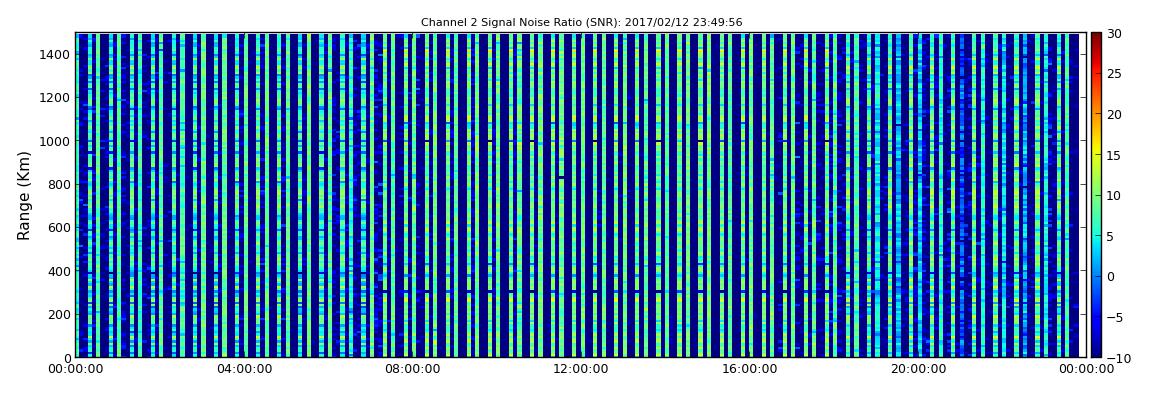Viewport: 1150px width, 407px height.
Task: Click the colorbar value 25
Action: [x=1115, y=73]
